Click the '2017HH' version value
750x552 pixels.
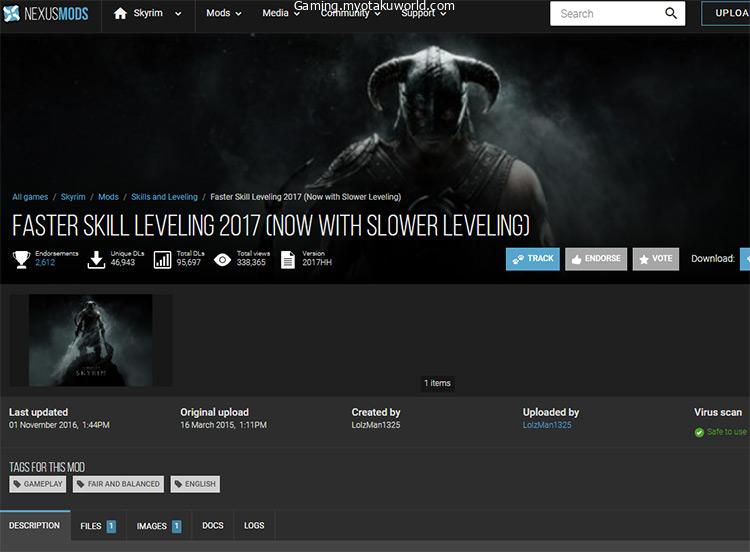[x=317, y=263]
